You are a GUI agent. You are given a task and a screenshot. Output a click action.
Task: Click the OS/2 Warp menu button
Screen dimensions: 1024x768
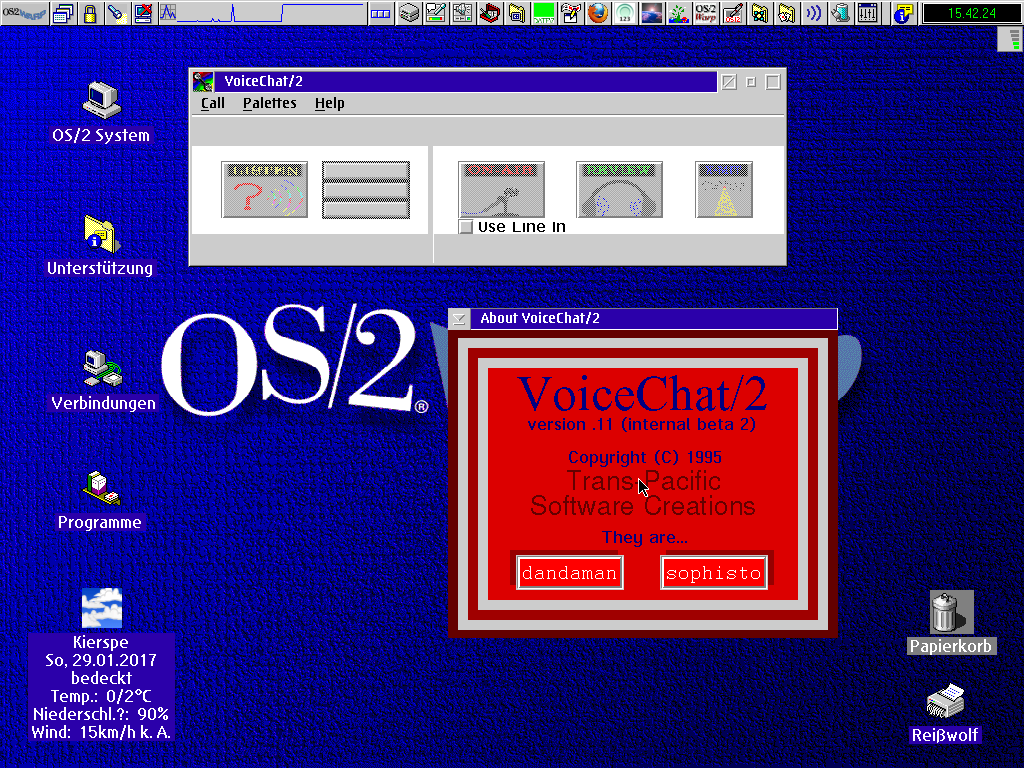[24, 13]
